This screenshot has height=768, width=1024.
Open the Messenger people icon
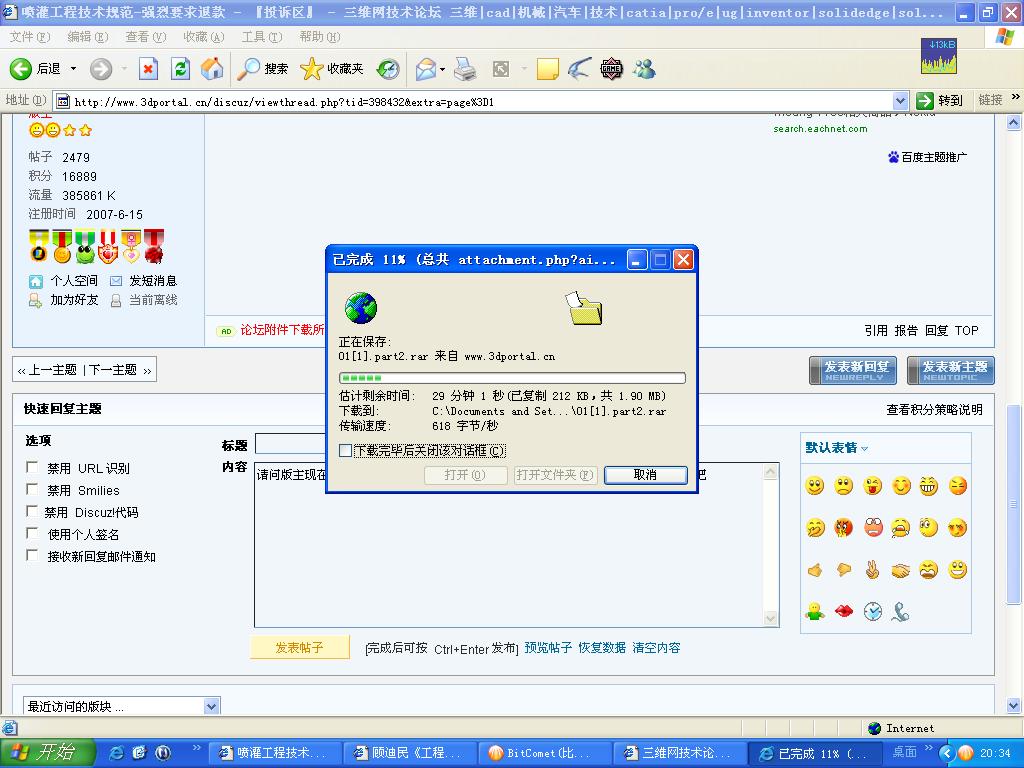[x=644, y=69]
